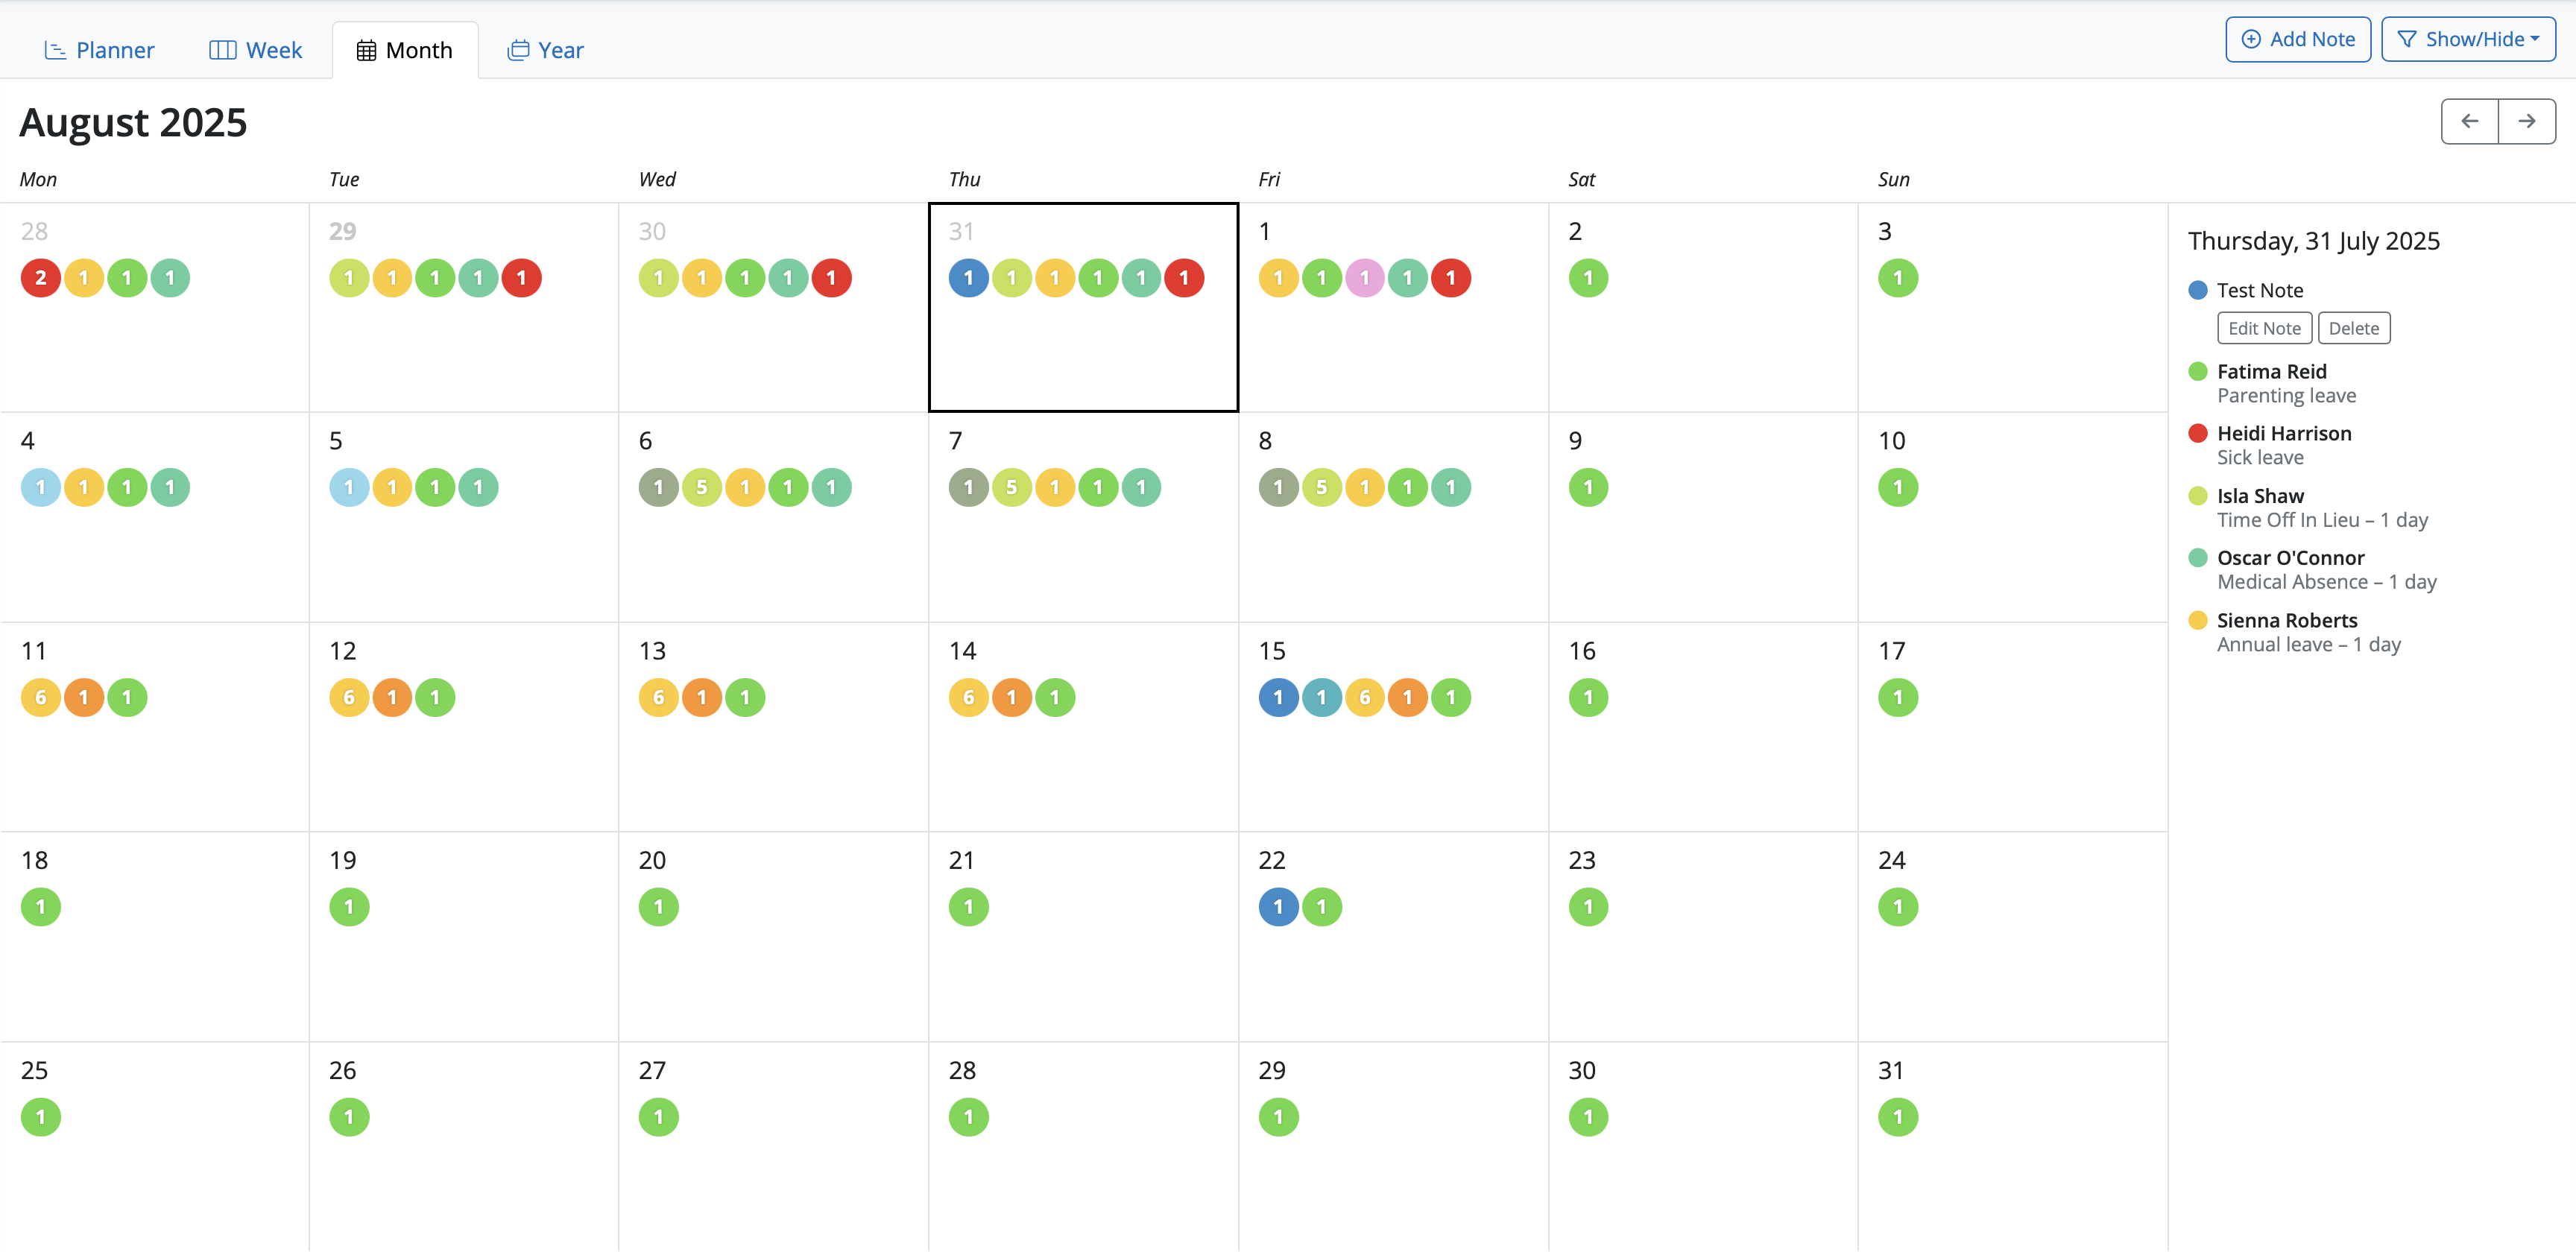Image resolution: width=2576 pixels, height=1252 pixels.
Task: Click Fatima Reid's green color dot
Action: [2197, 372]
